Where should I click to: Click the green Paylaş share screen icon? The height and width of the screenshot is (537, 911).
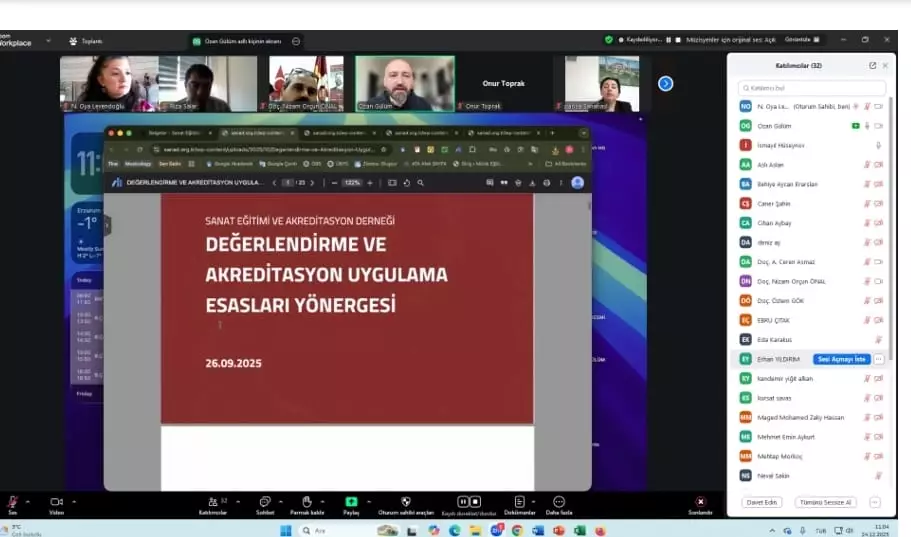click(351, 501)
